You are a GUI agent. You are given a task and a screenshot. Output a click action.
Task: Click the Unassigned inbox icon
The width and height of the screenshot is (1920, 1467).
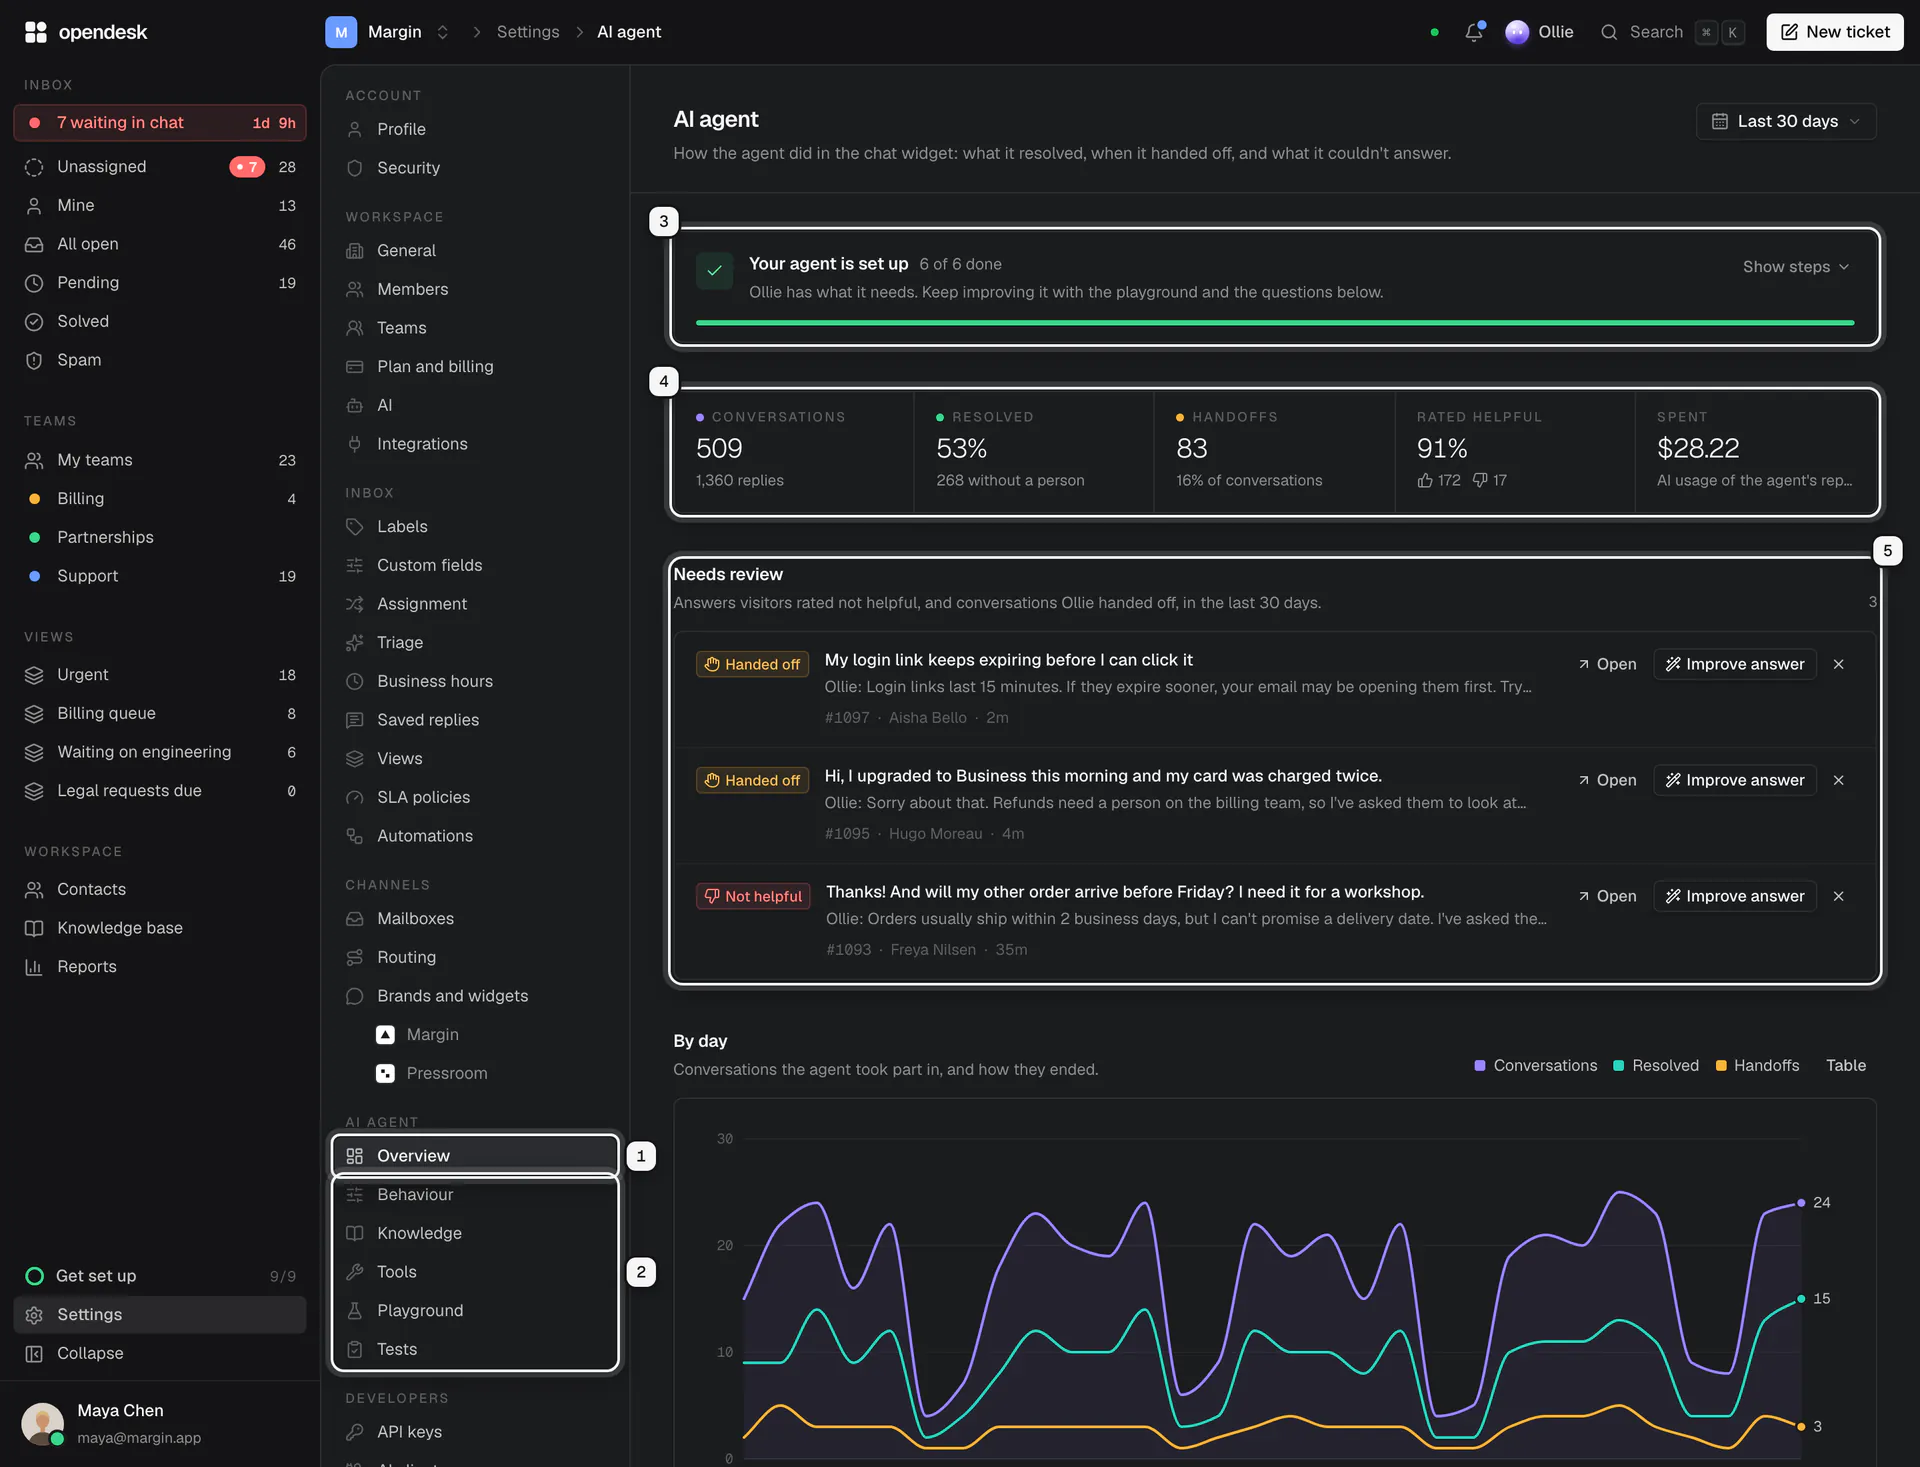34,167
